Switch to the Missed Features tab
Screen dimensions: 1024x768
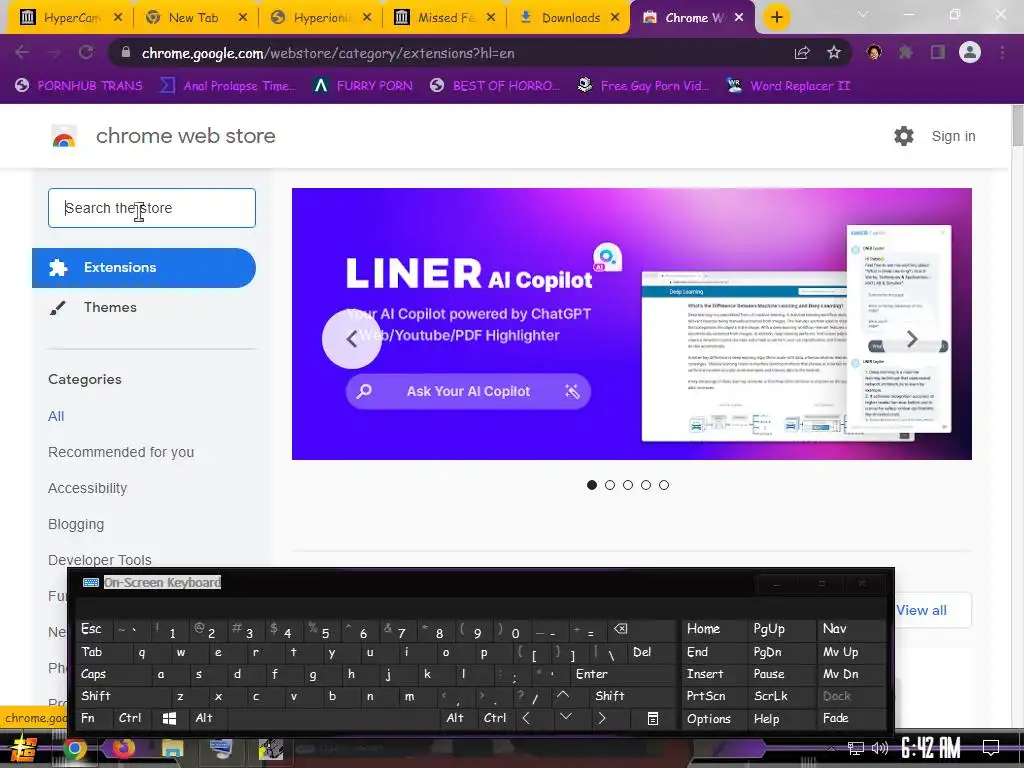(444, 18)
